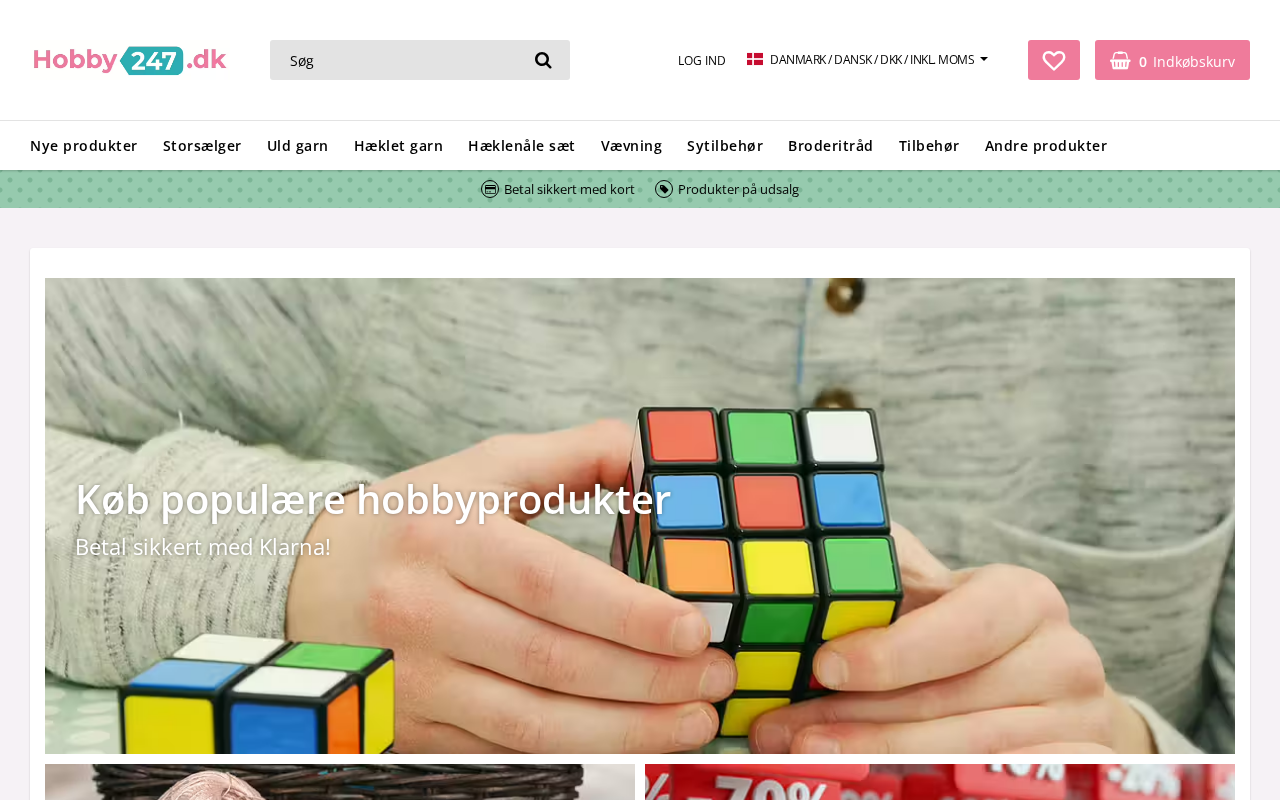This screenshot has width=1280, height=800.
Task: Click the Indkøbskurv cart button
Action: (1172, 60)
